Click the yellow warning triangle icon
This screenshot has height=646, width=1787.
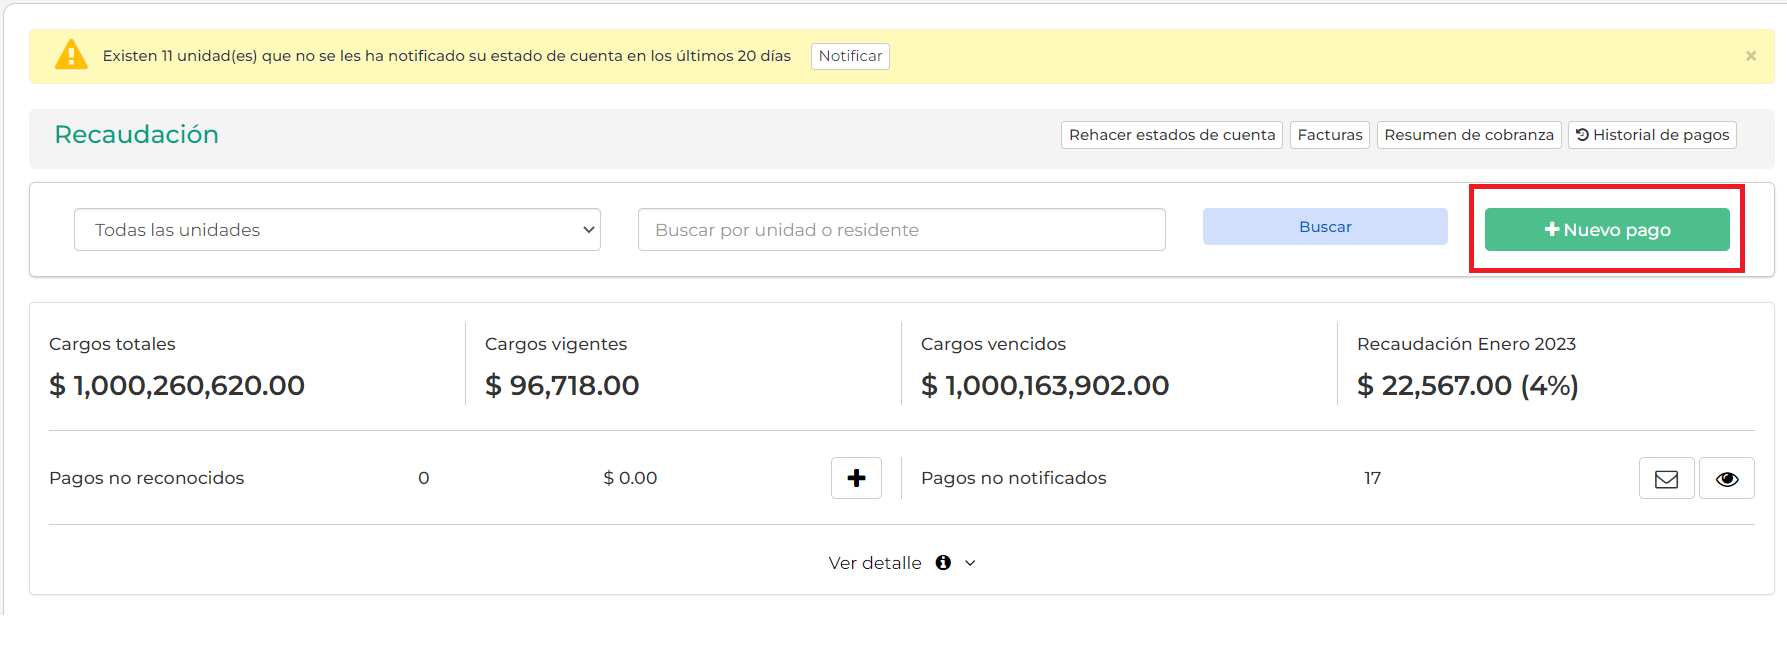pos(71,55)
